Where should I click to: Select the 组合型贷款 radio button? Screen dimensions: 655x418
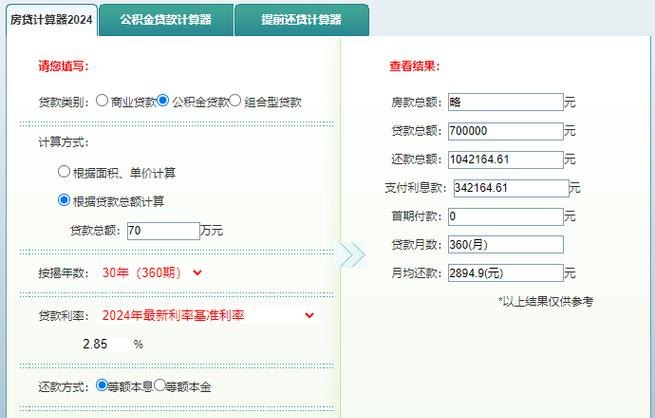coord(235,100)
